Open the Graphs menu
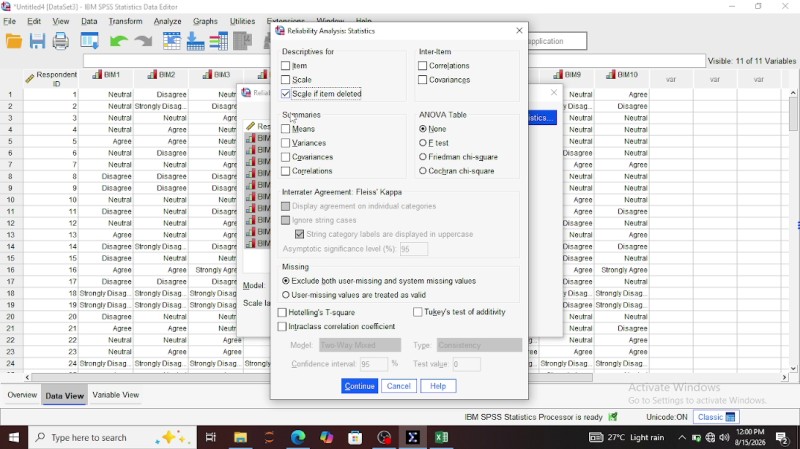800x449 pixels. tap(206, 21)
